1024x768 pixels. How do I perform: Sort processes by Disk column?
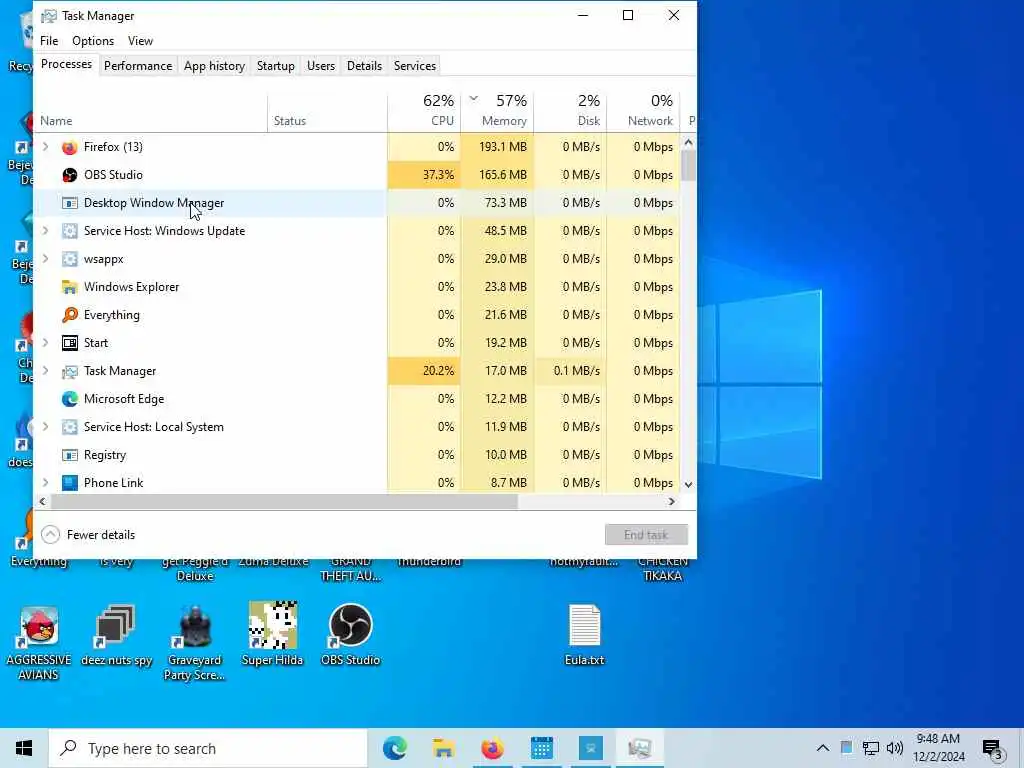571,111
